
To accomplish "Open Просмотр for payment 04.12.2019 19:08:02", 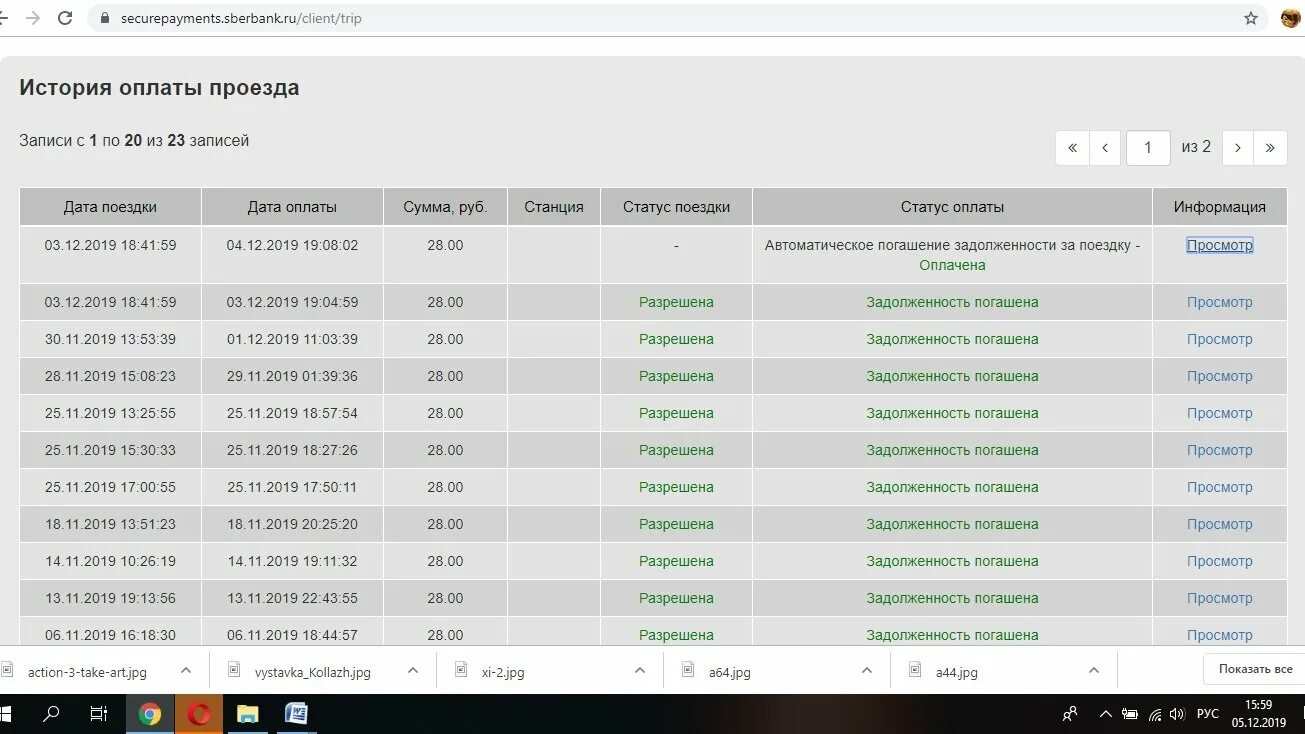I will pyautogui.click(x=1219, y=245).
